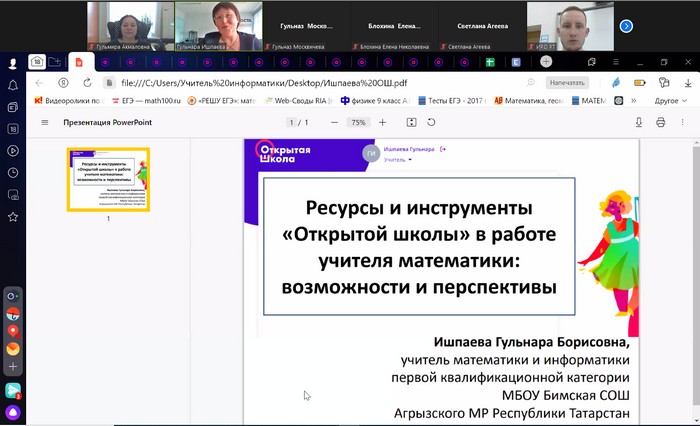The height and width of the screenshot is (426, 700).
Task: Open the collections icon in sidebar
Action: [x=12, y=107]
